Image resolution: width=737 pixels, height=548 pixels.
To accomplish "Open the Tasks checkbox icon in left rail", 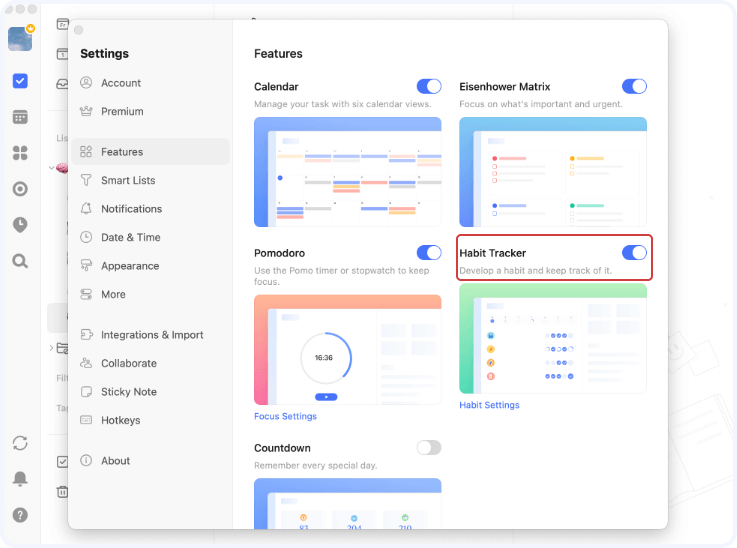I will click(20, 81).
